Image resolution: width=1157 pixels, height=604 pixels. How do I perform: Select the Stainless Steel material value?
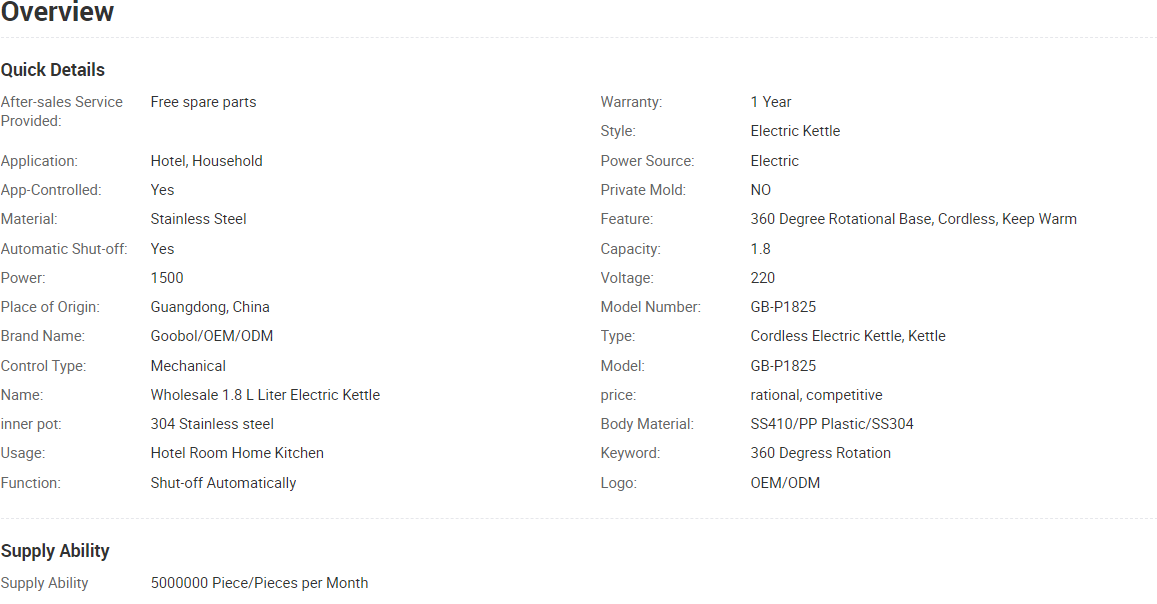(x=198, y=219)
